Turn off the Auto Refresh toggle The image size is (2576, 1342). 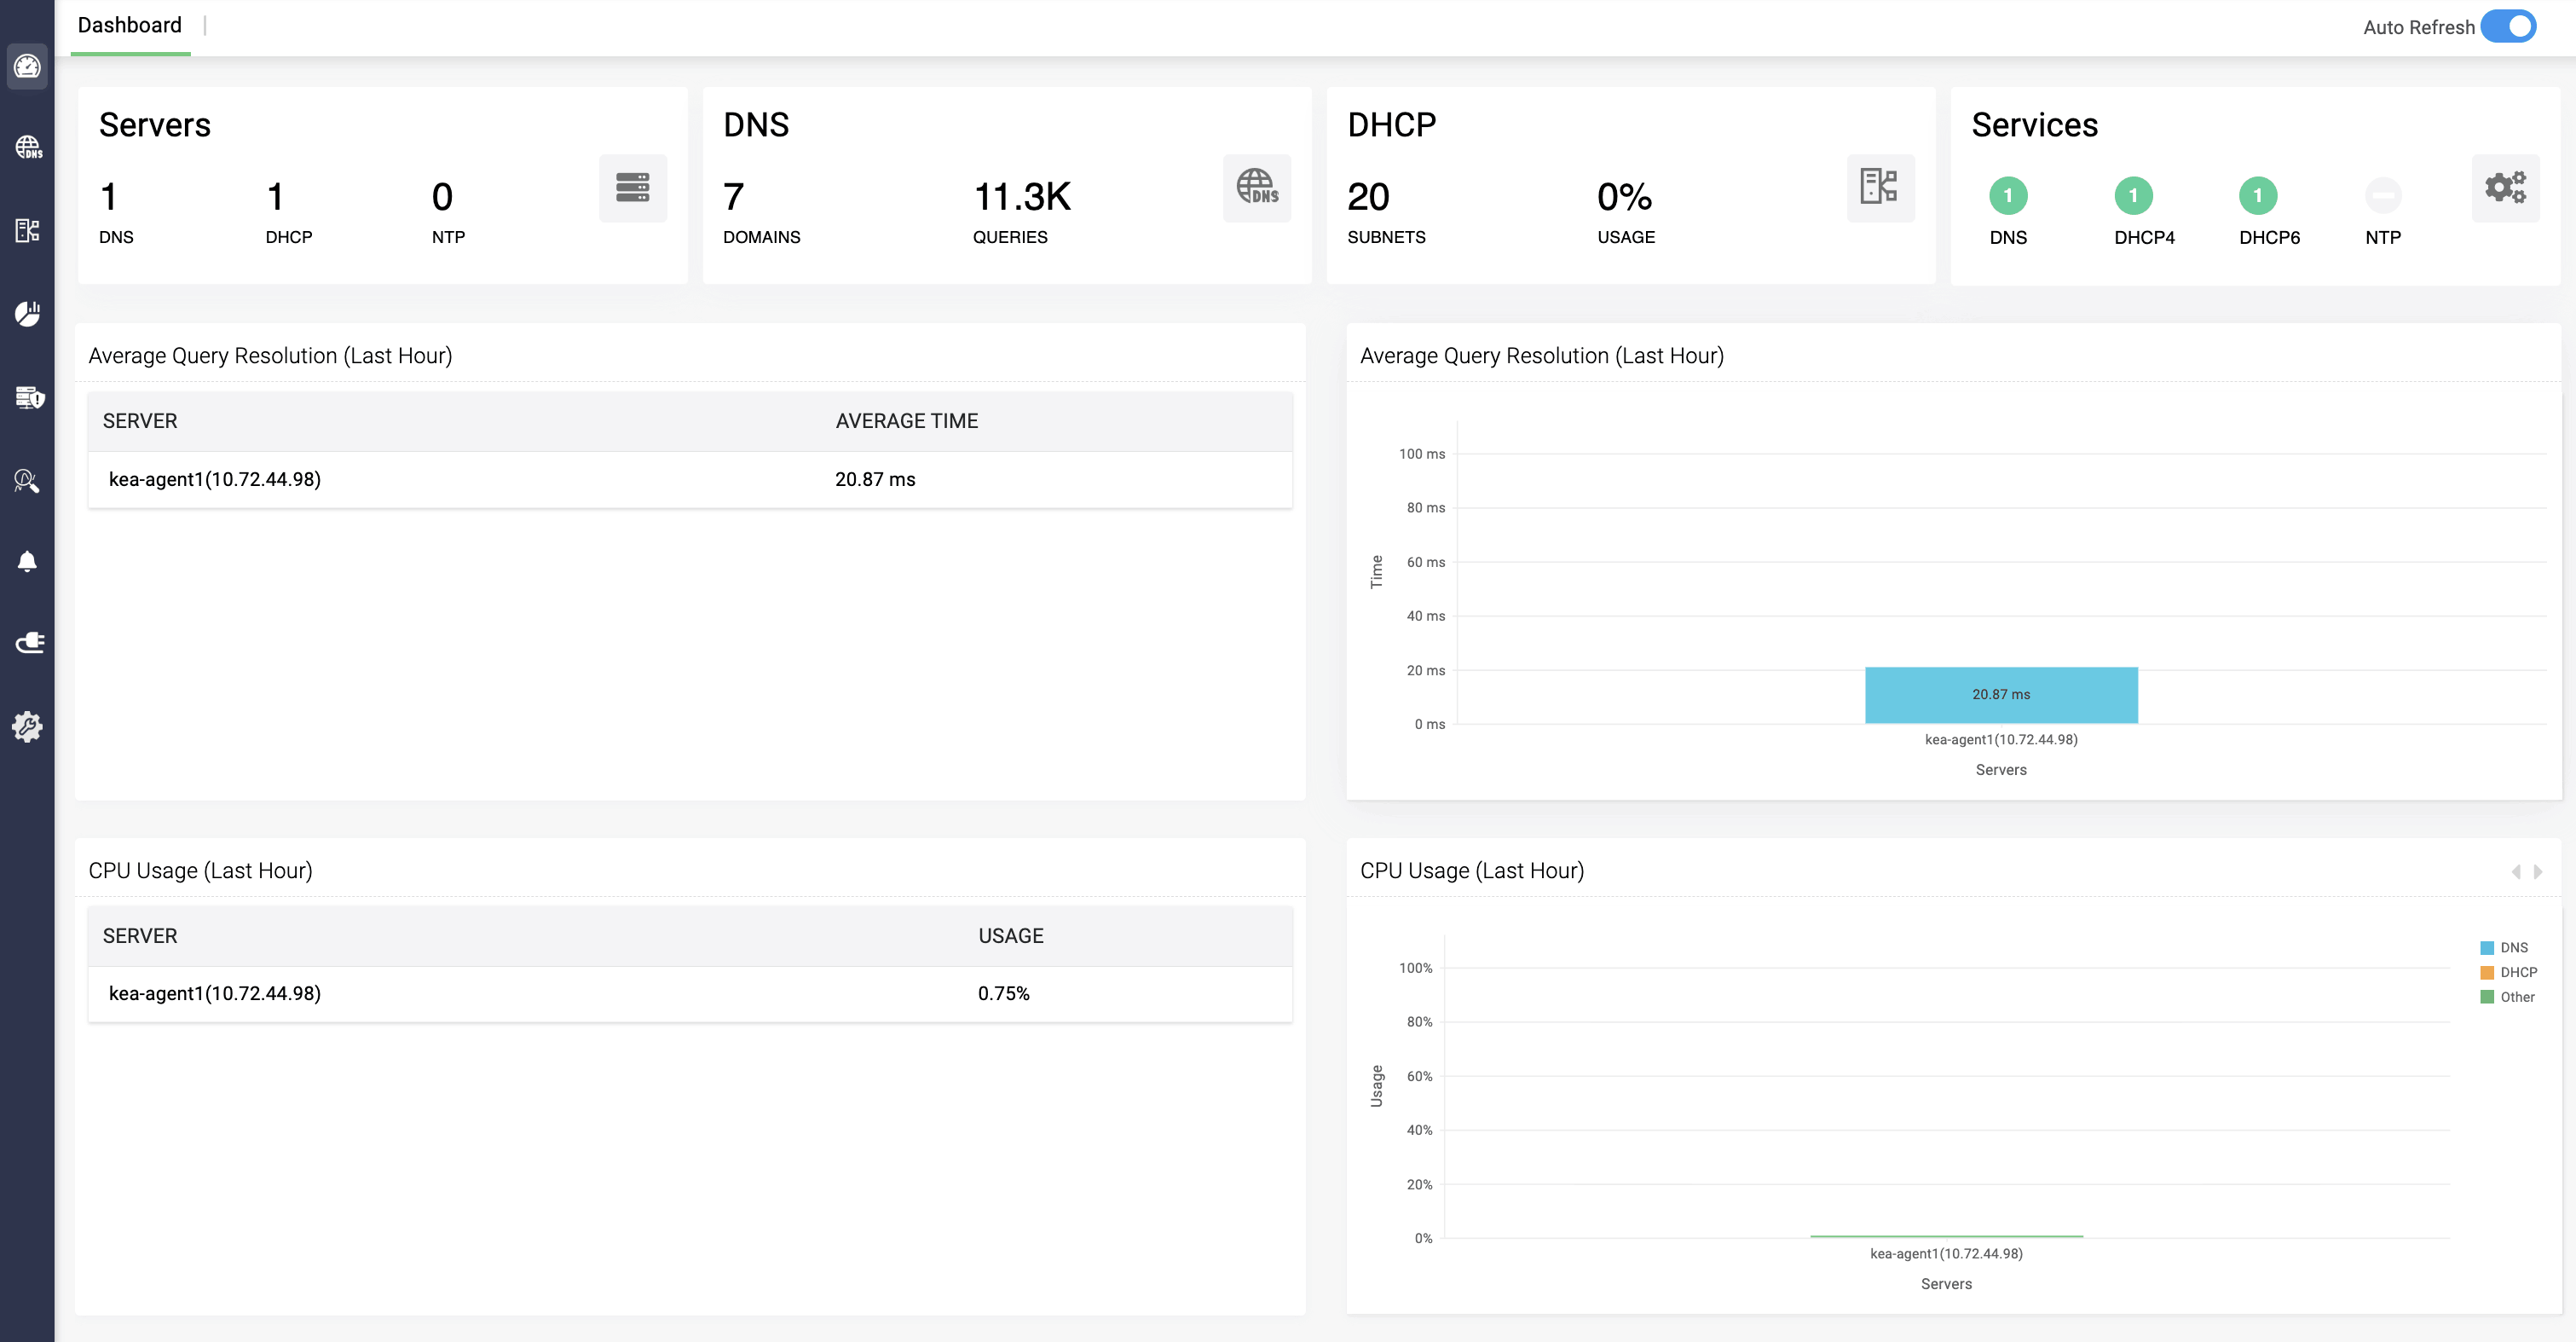pos(2508,27)
